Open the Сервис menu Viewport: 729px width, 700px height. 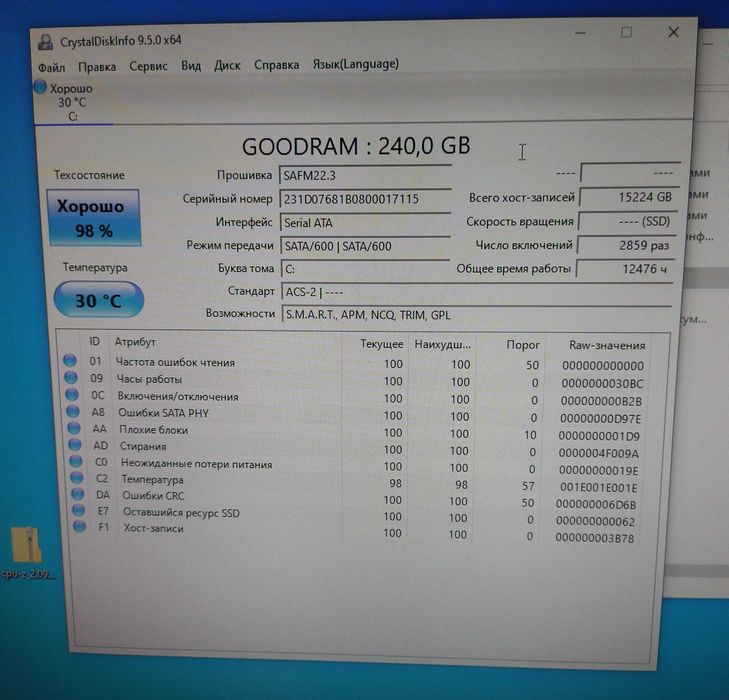pos(148,66)
